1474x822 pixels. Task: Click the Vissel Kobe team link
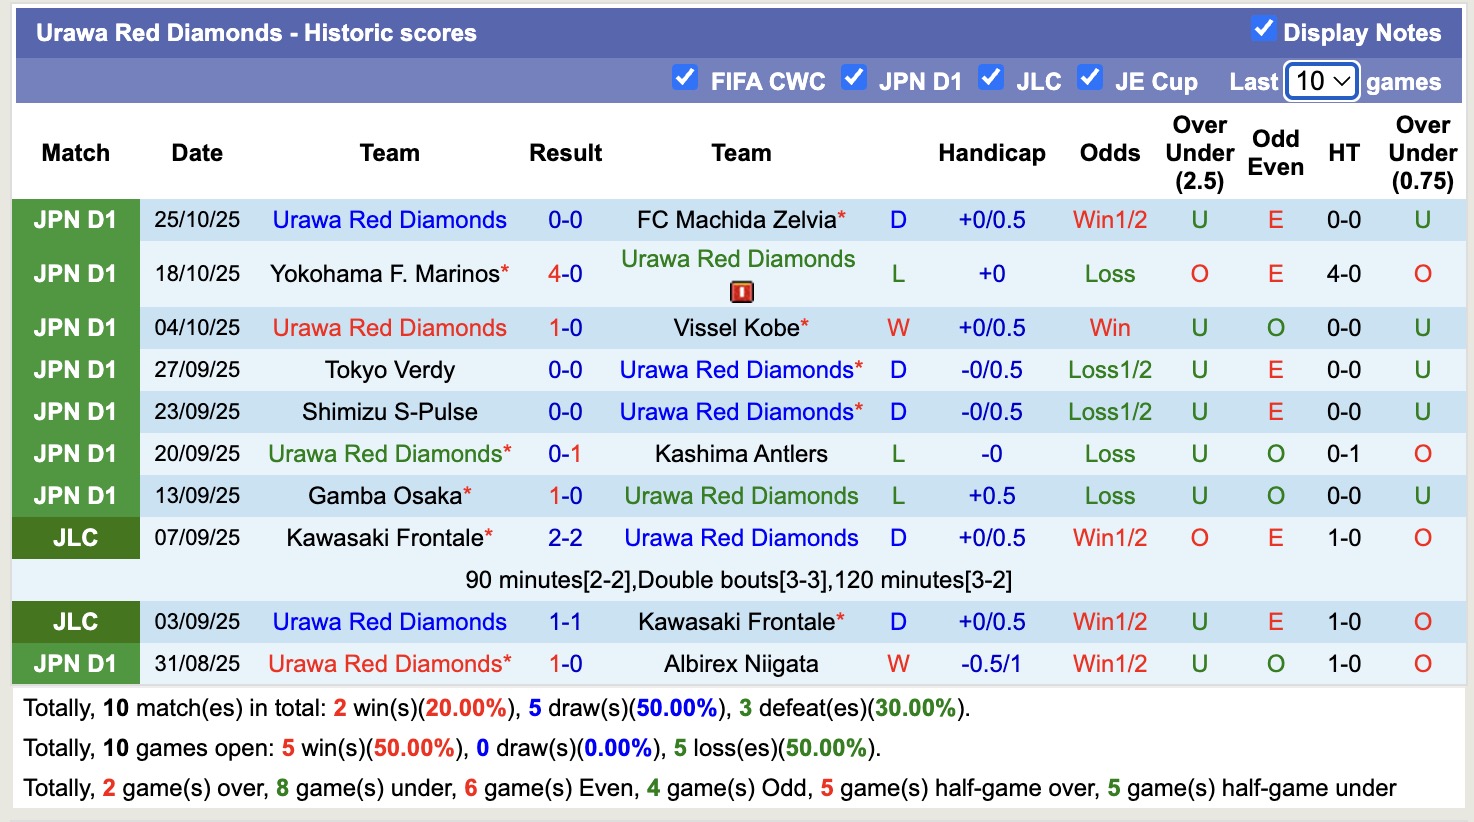tap(733, 327)
